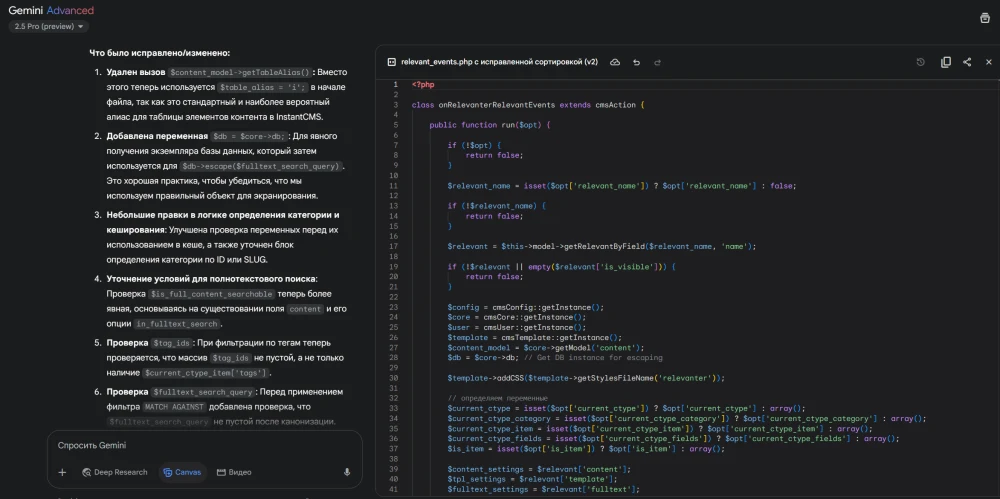Screen dimensions: 1000x499
Task: Click line number 28 in code gutter
Action: (x=393, y=357)
